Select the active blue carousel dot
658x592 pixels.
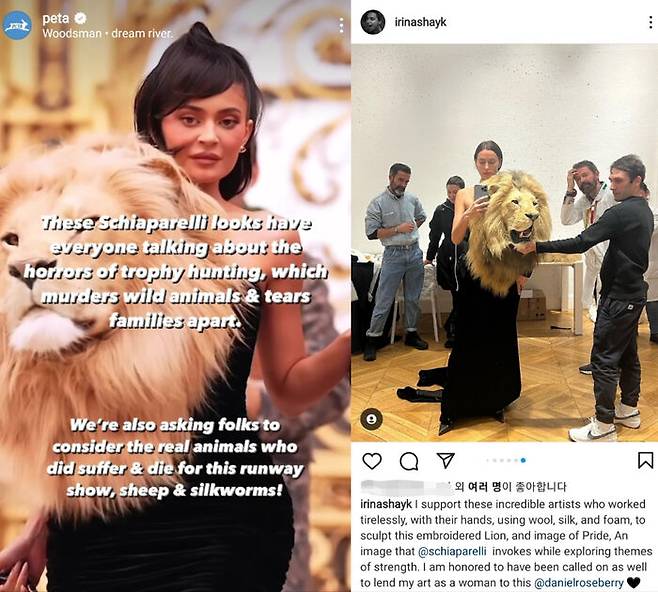point(523,460)
